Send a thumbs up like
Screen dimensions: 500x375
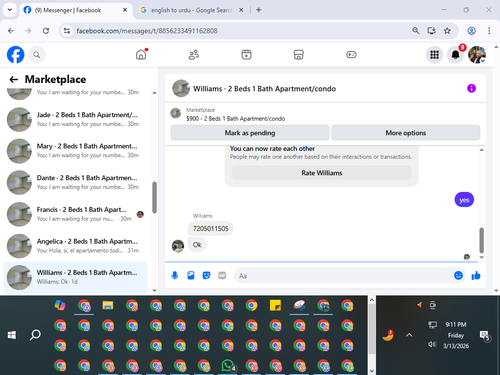(x=476, y=275)
